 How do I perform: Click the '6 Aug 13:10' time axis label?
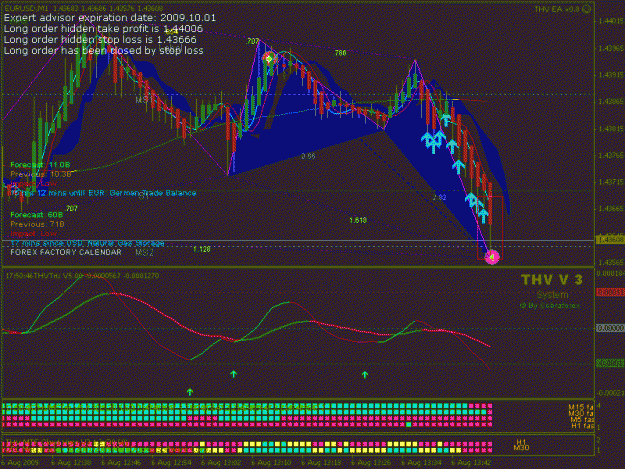pos(271,463)
